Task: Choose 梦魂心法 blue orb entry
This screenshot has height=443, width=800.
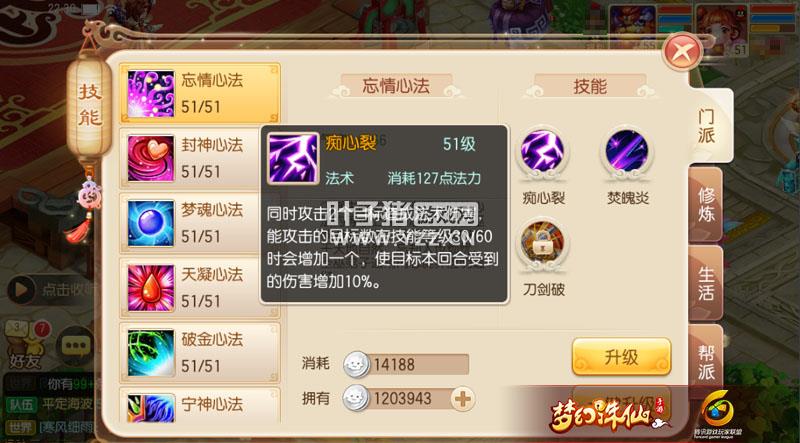Action: (x=200, y=223)
